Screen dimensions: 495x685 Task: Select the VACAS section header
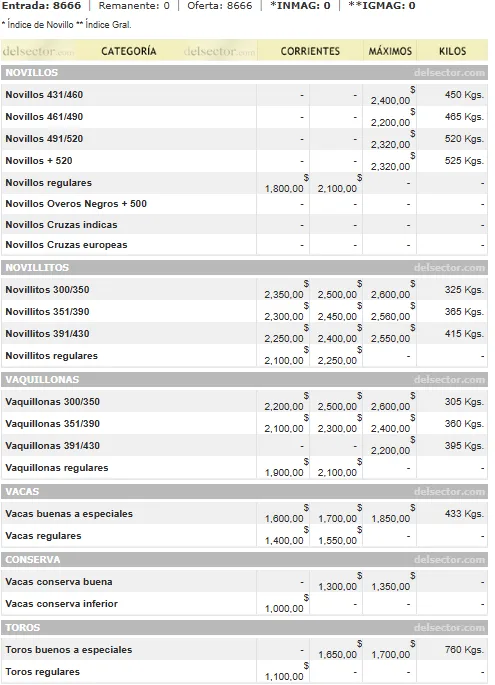click(x=244, y=491)
